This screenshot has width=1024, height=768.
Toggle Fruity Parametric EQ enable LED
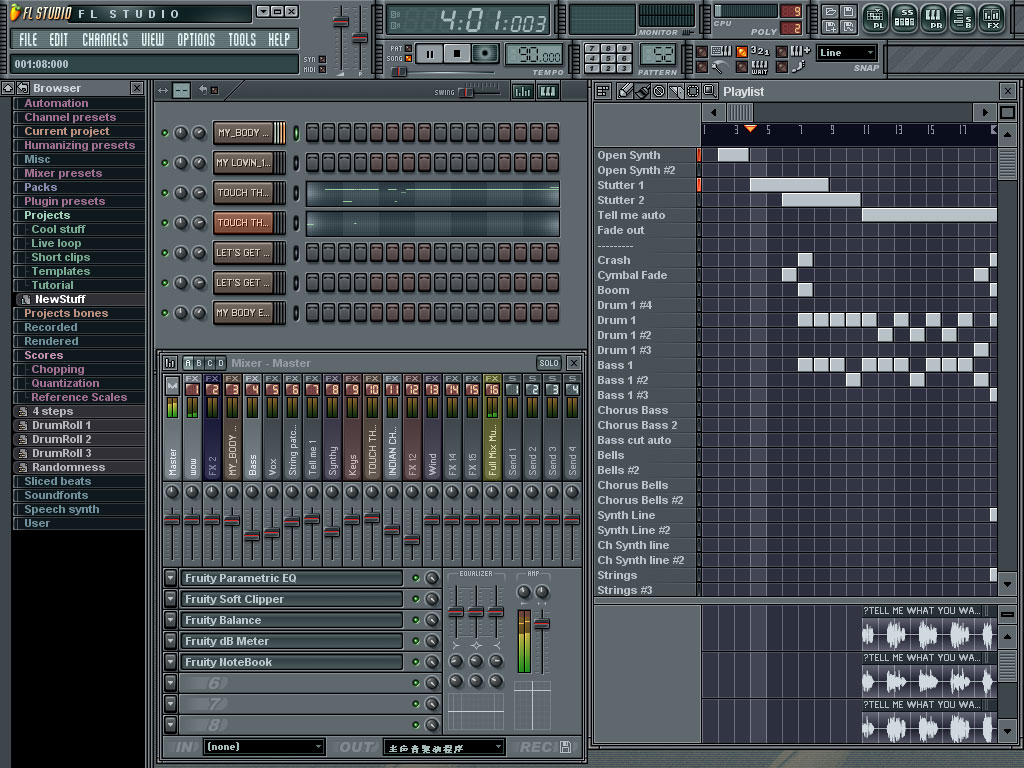coord(415,578)
